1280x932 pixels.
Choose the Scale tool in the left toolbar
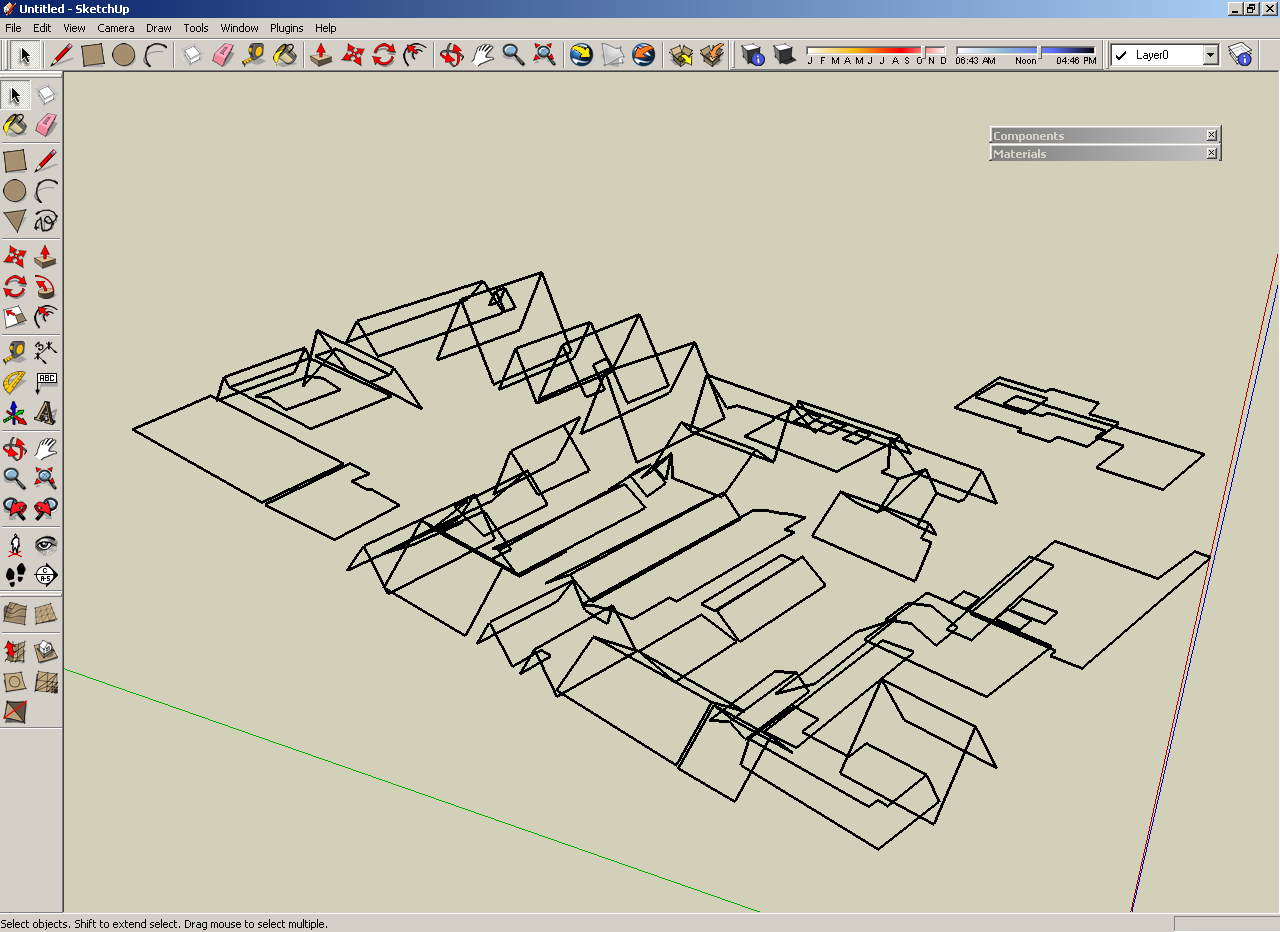pos(15,318)
